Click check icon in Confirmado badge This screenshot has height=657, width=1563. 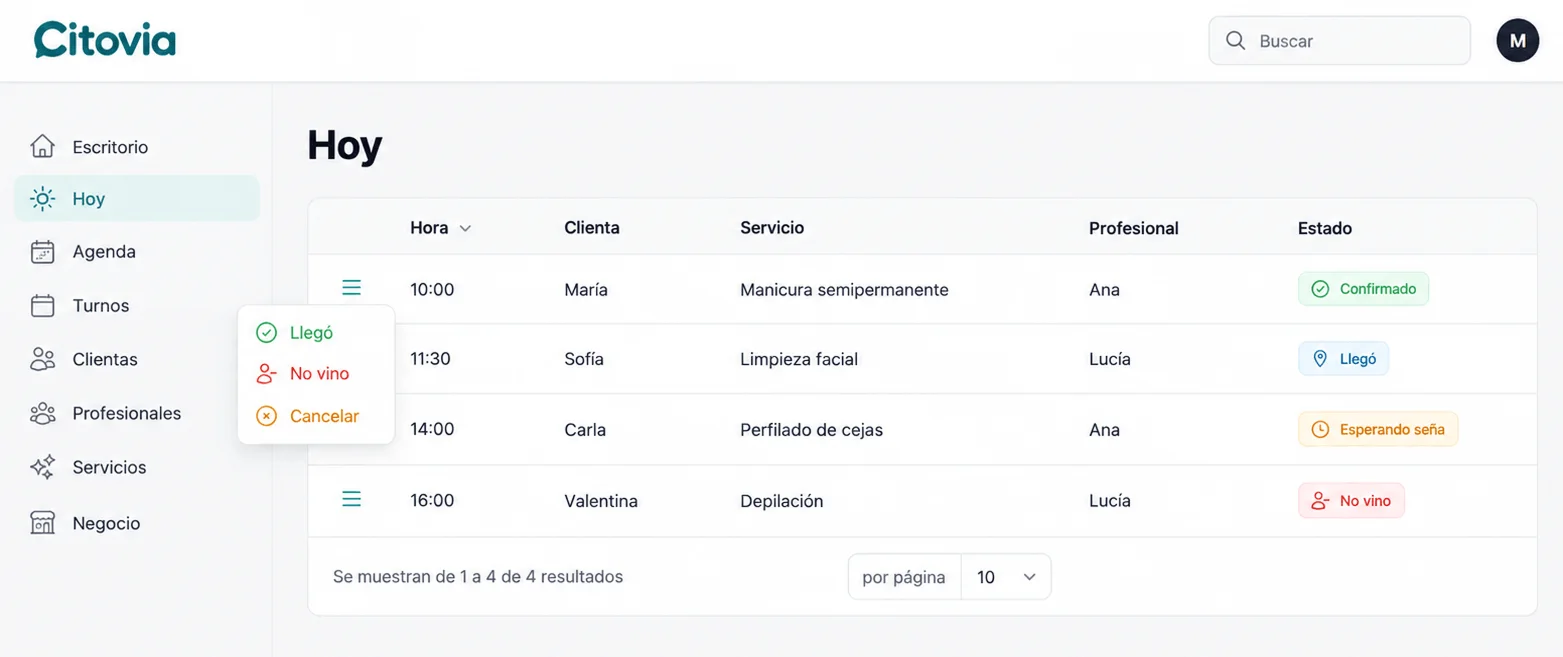click(x=1320, y=289)
